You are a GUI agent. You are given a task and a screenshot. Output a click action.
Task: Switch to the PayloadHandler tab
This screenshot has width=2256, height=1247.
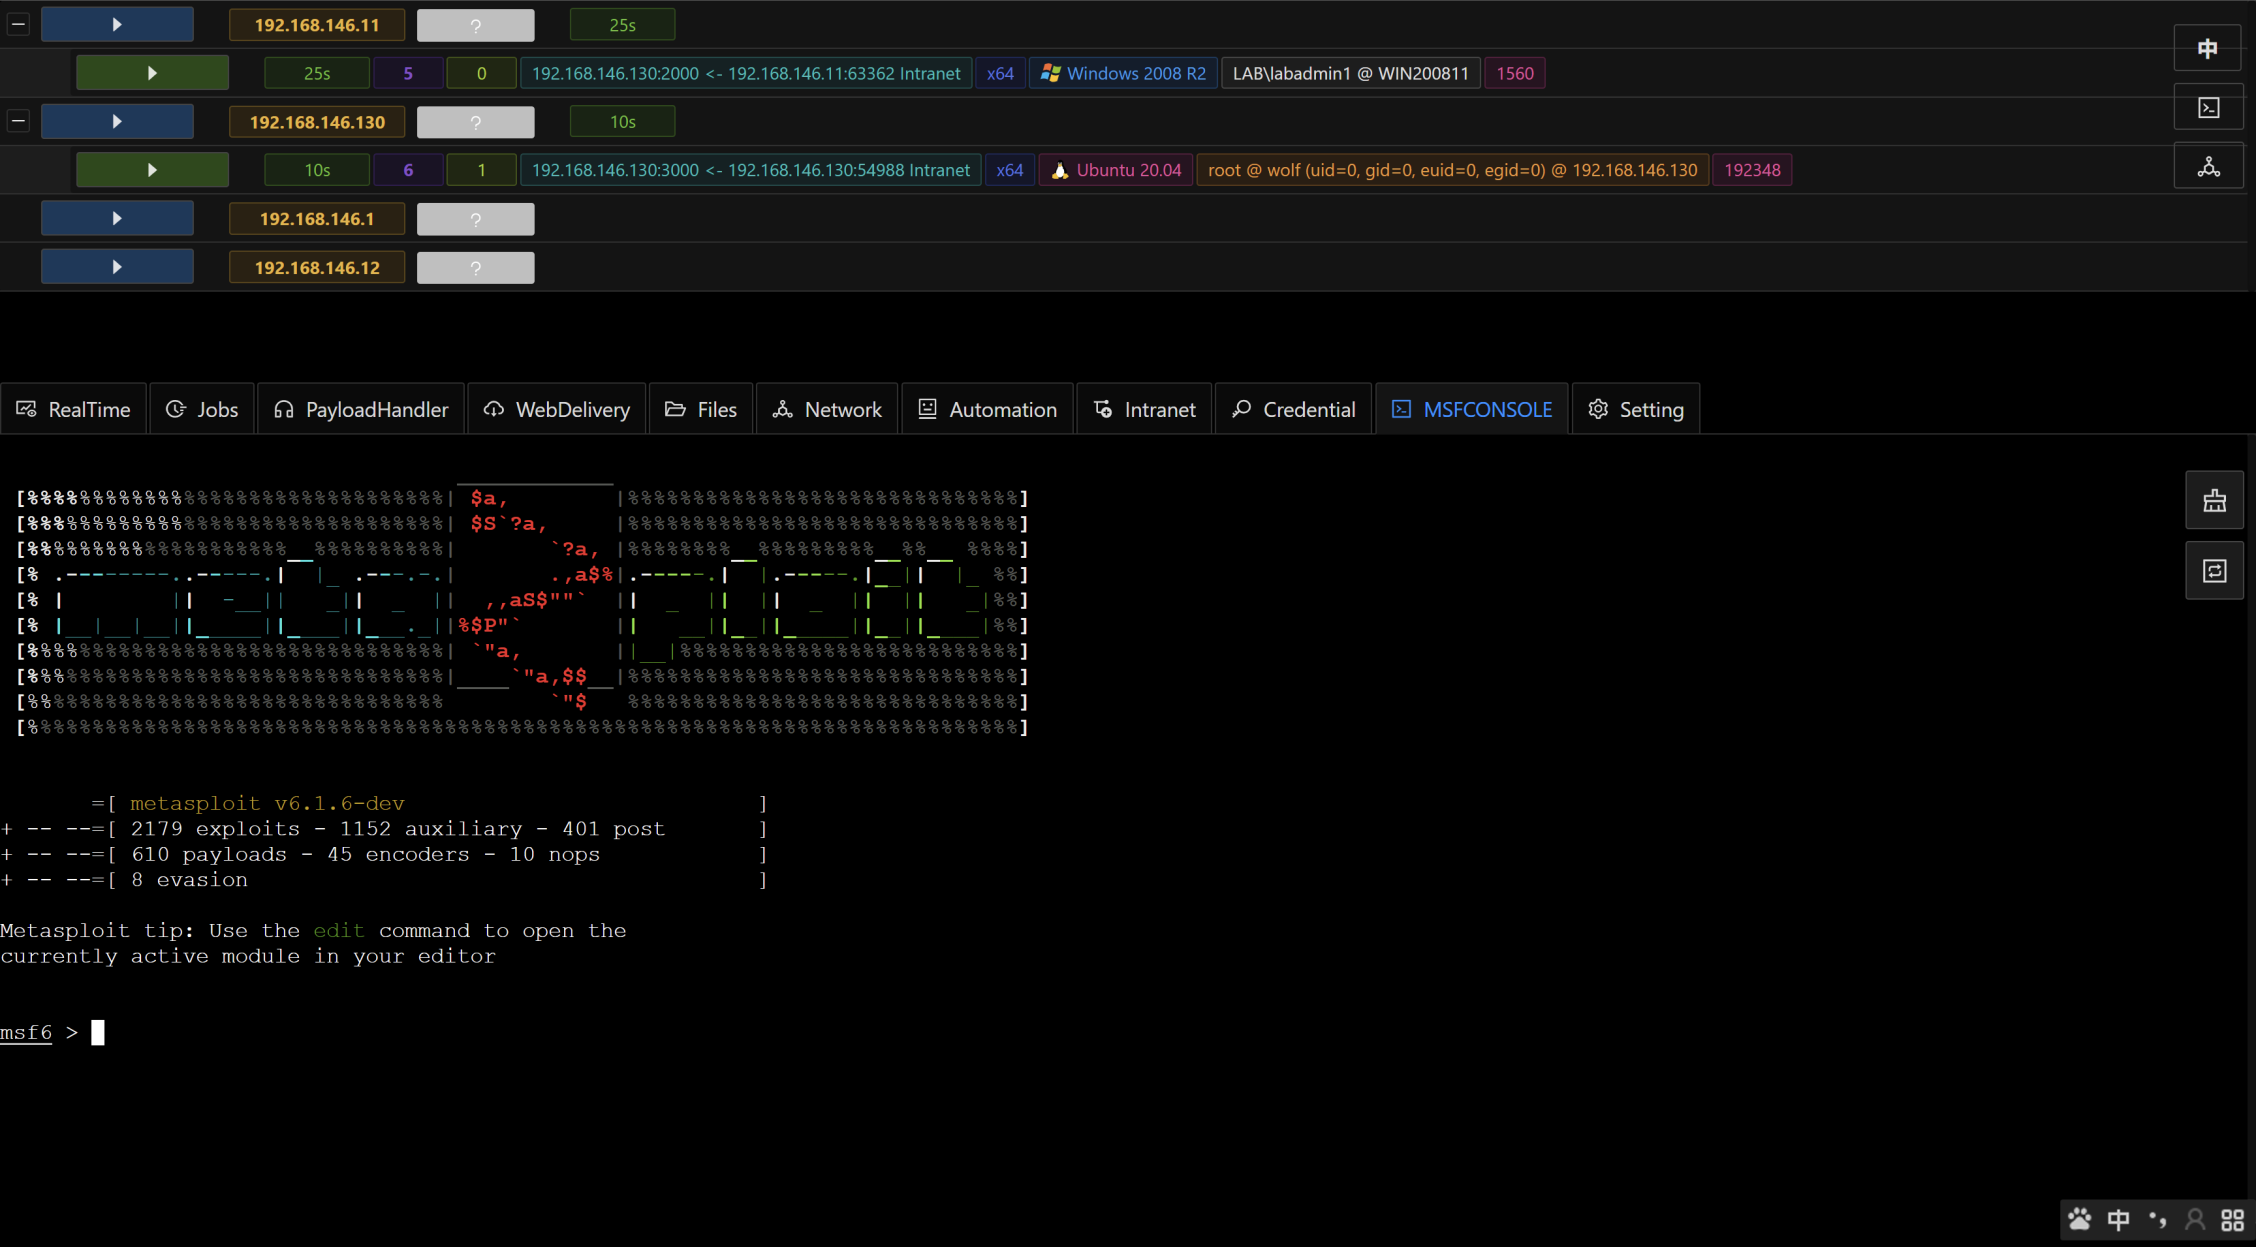(x=361, y=409)
